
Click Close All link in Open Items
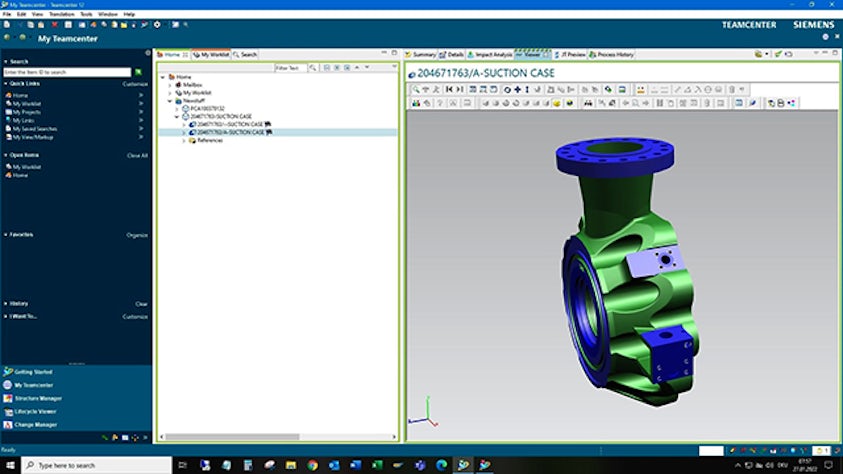[x=137, y=155]
